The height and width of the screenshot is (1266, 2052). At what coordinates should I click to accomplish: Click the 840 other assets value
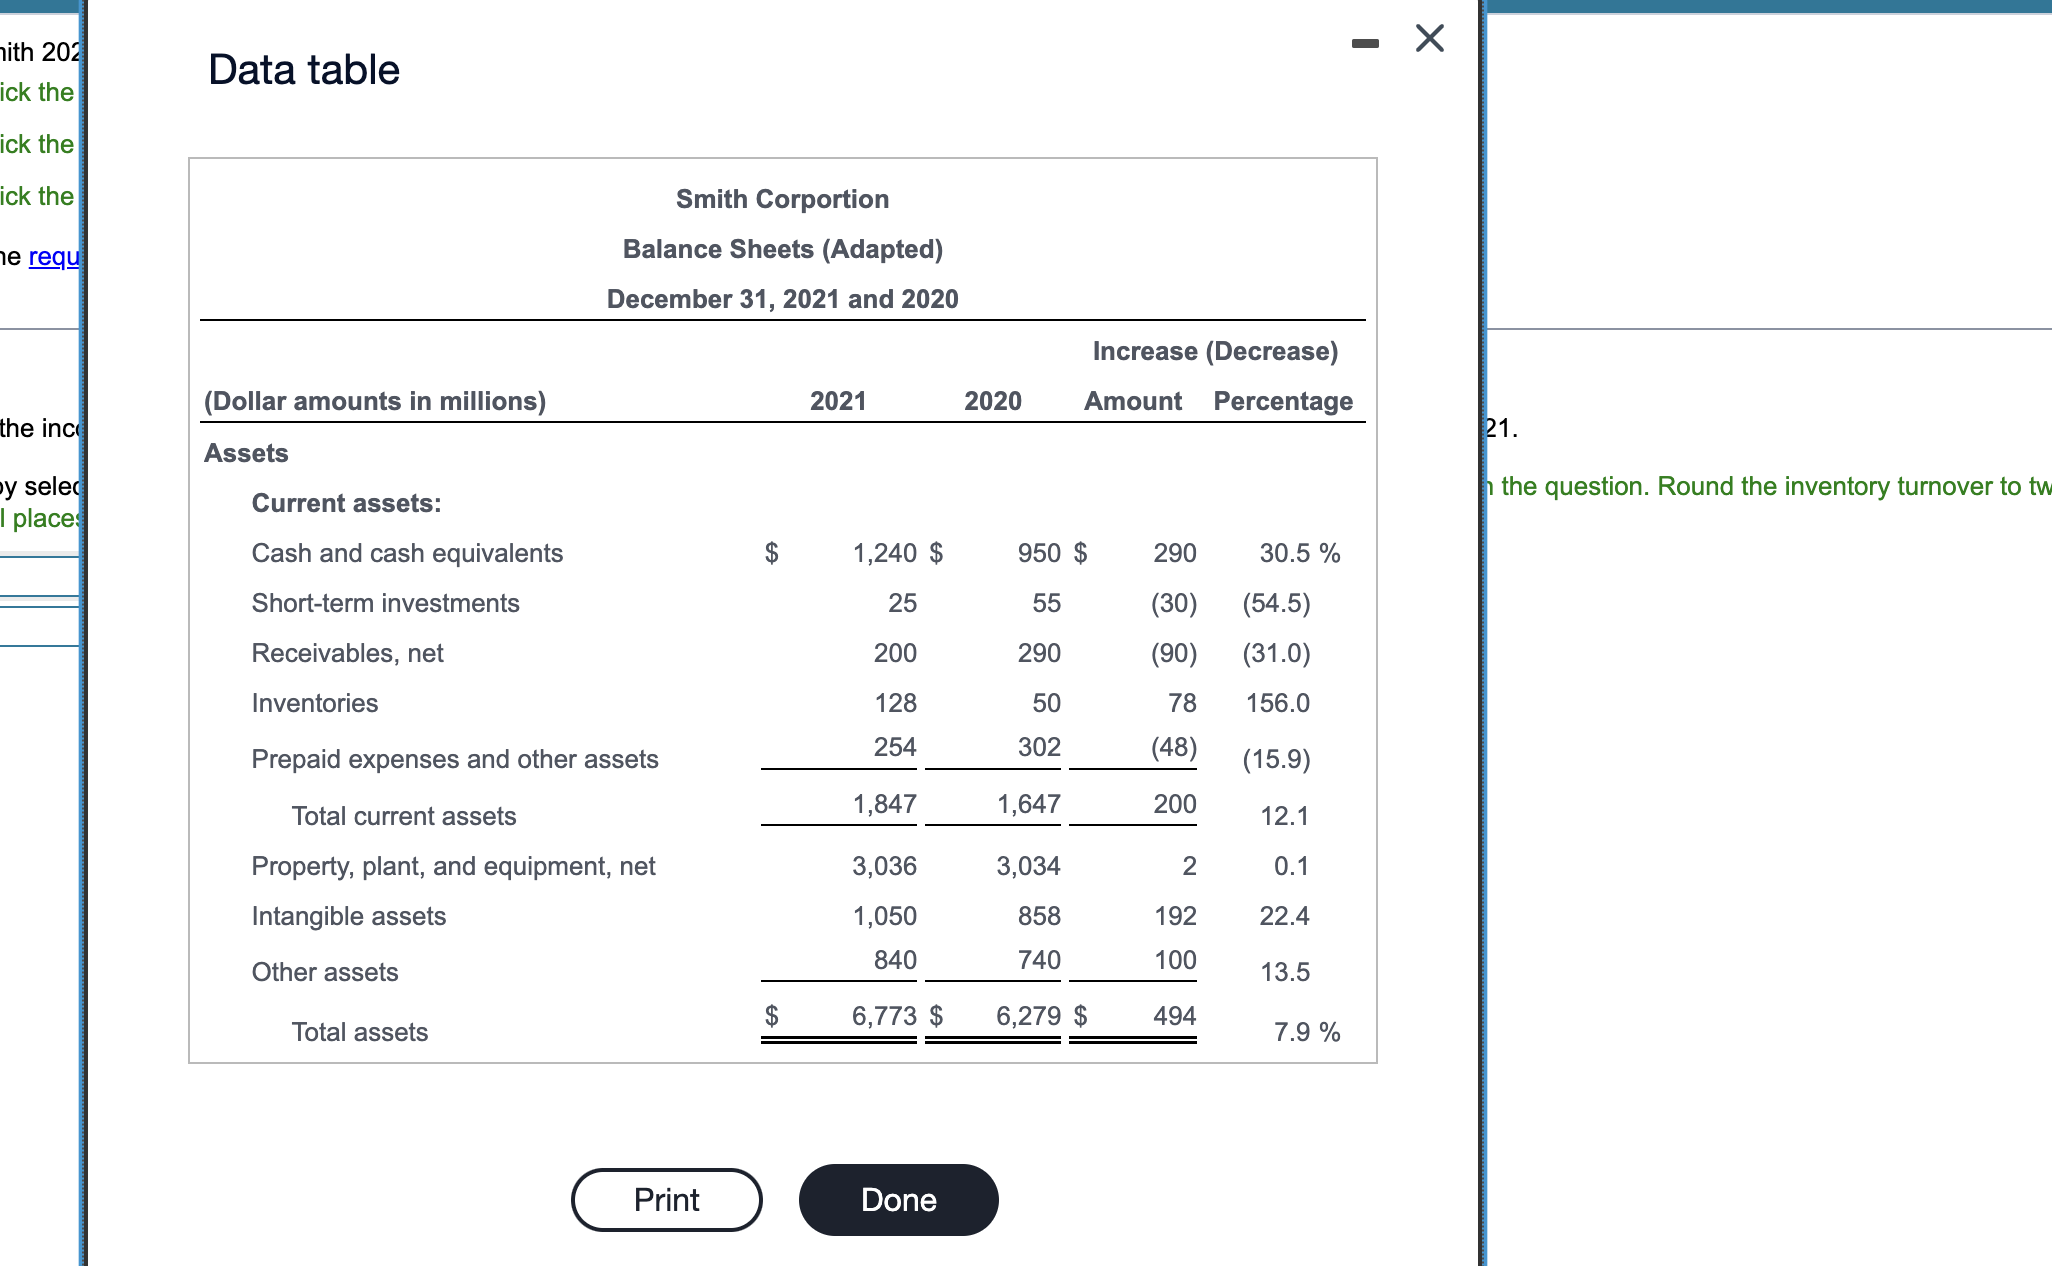(895, 960)
